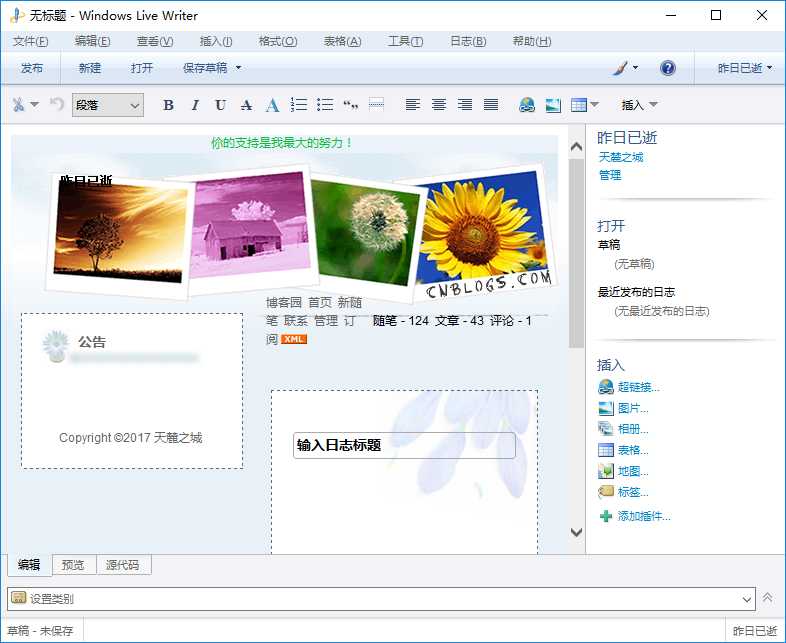Viewport: 786px width, 643px height.
Task: Open the cut/paste dropdown arrow
Action: tap(35, 105)
